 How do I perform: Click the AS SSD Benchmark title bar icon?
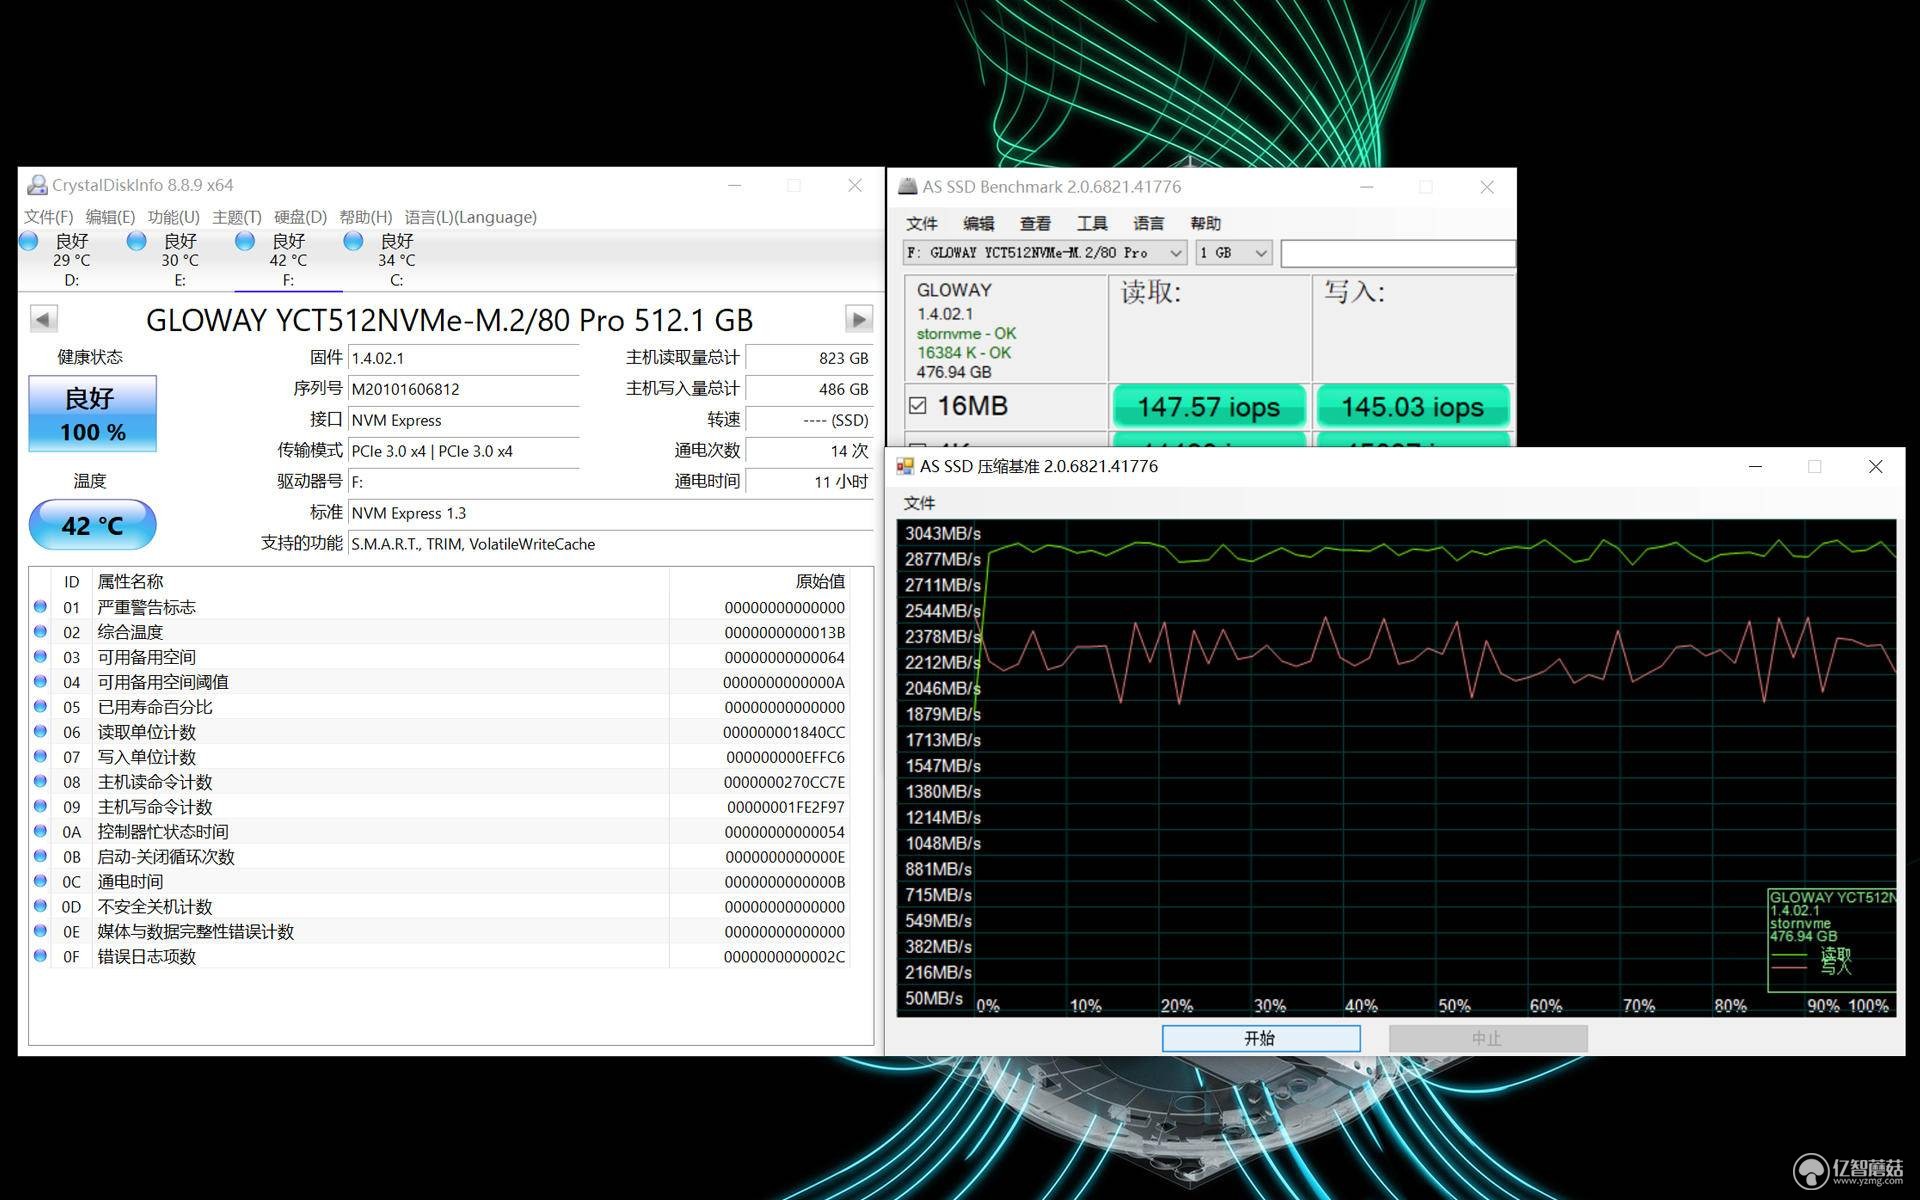point(907,186)
